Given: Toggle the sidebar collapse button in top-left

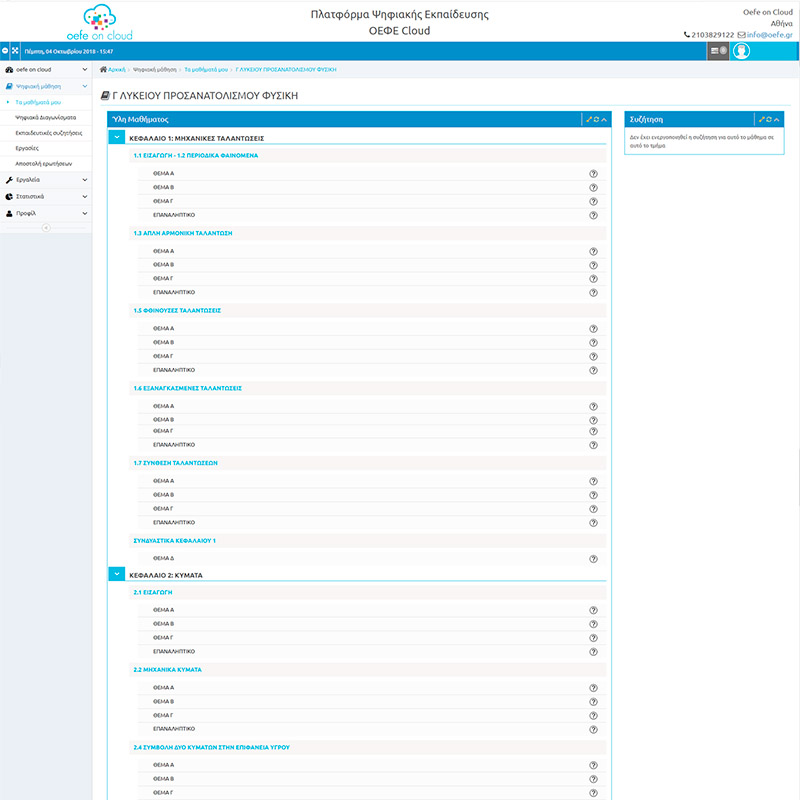Looking at the screenshot, I should (x=5, y=50).
